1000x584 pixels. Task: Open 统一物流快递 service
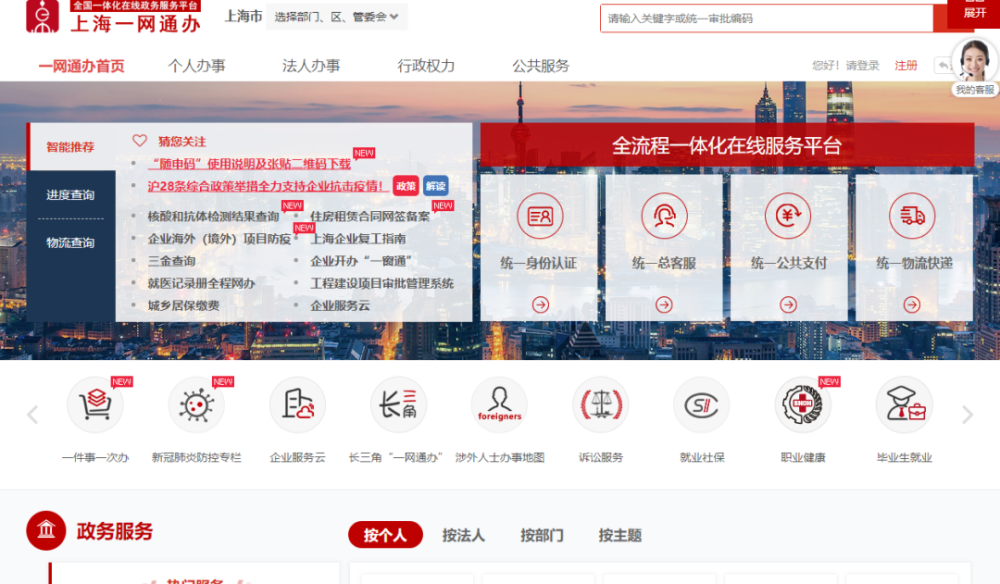click(x=912, y=213)
